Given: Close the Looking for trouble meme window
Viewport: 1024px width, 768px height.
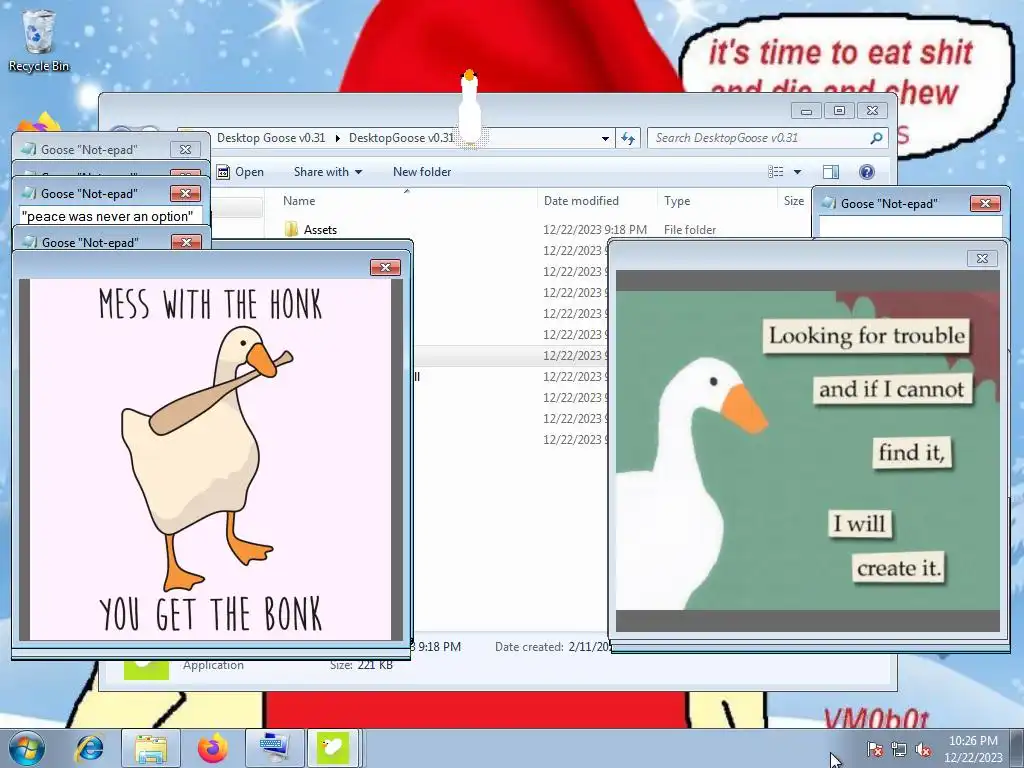Looking at the screenshot, I should [982, 258].
